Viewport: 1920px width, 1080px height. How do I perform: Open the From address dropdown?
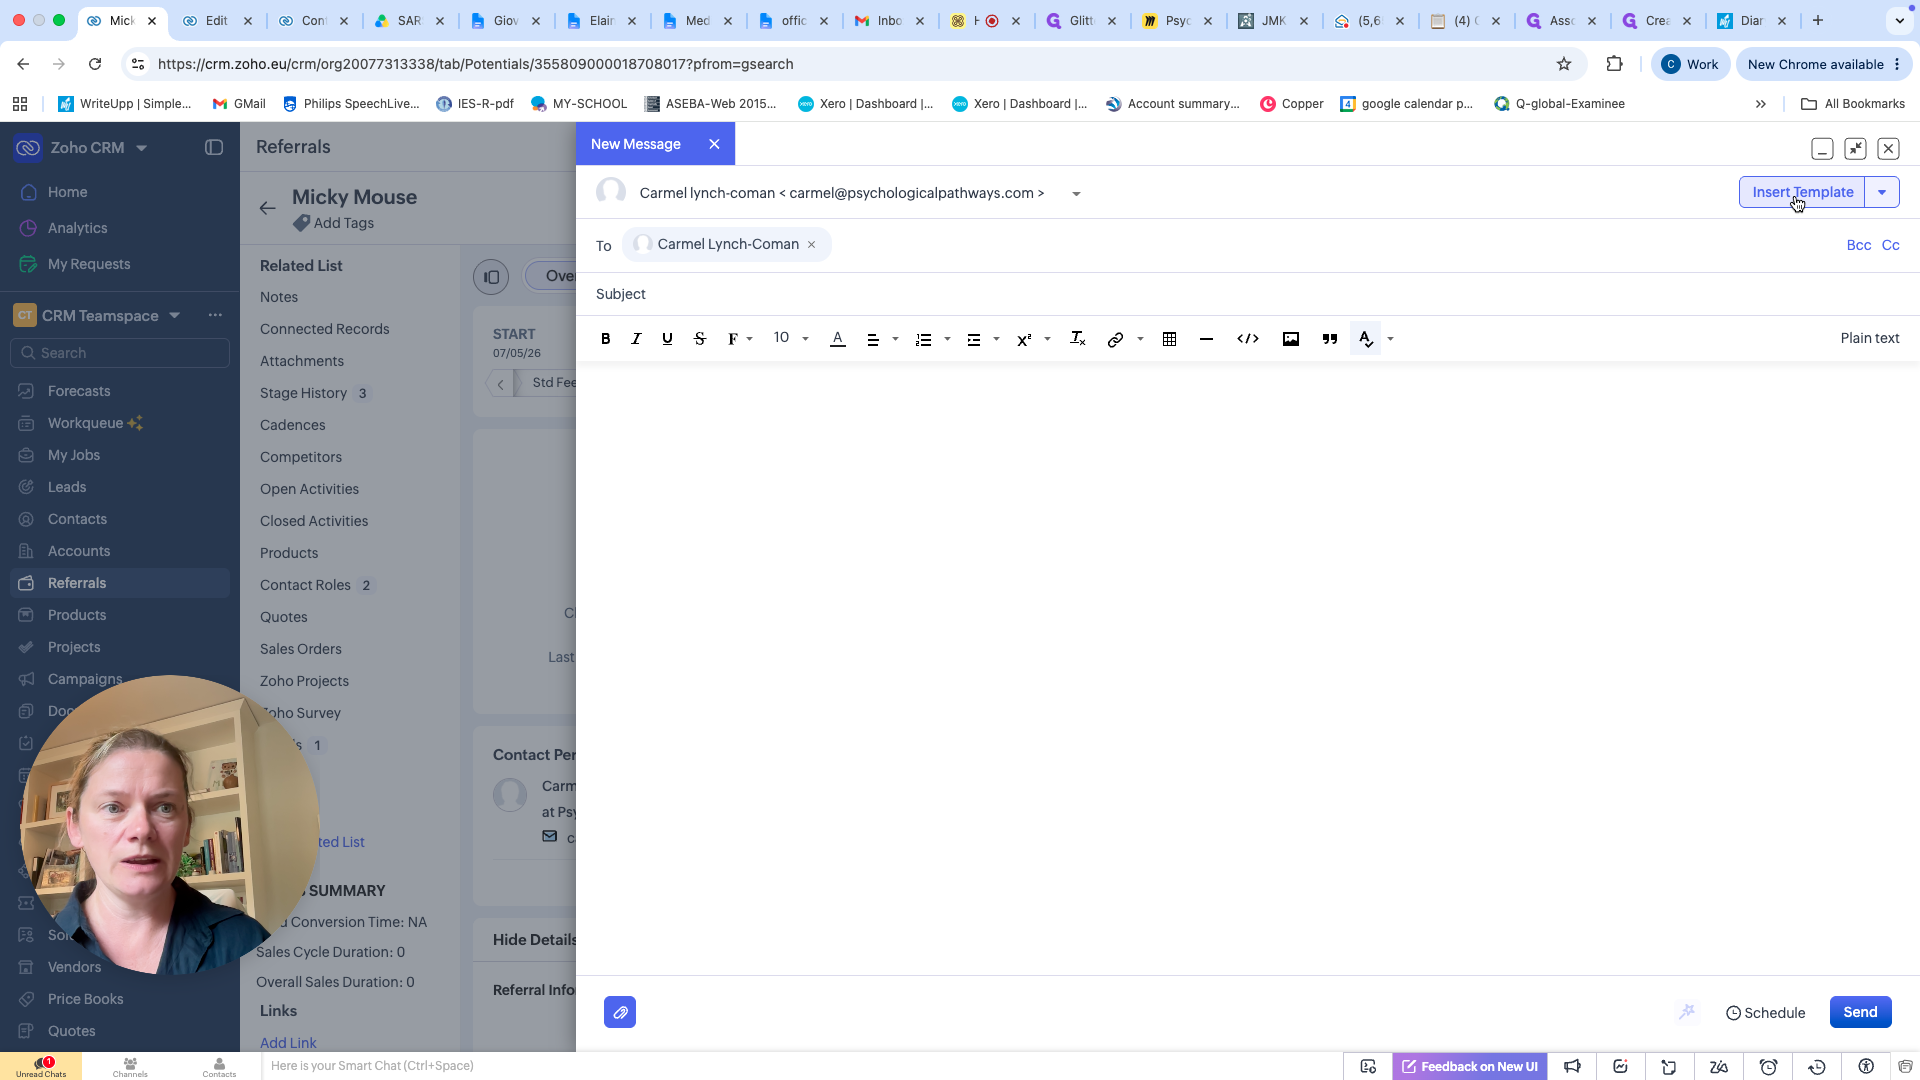pyautogui.click(x=1076, y=194)
